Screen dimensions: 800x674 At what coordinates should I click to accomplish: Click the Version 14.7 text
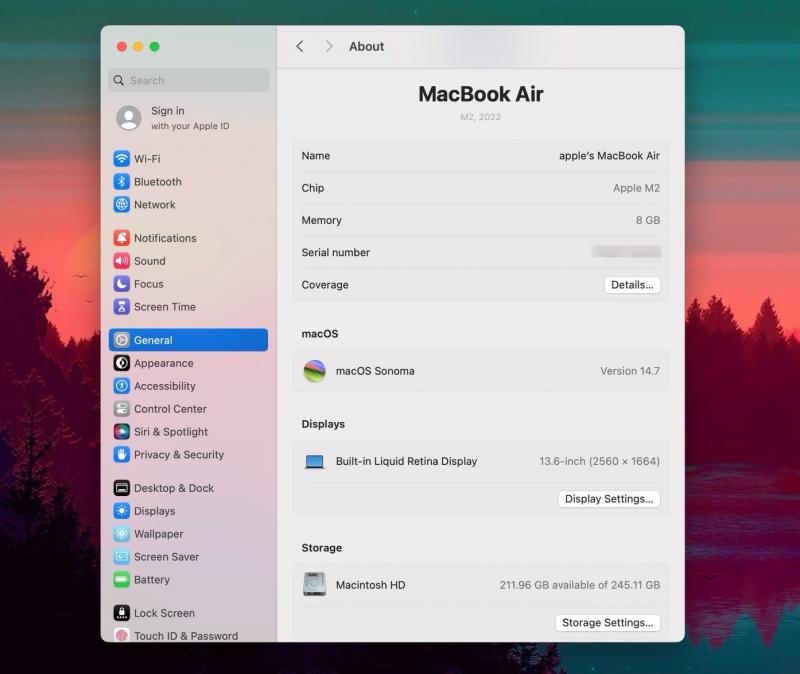coord(630,371)
